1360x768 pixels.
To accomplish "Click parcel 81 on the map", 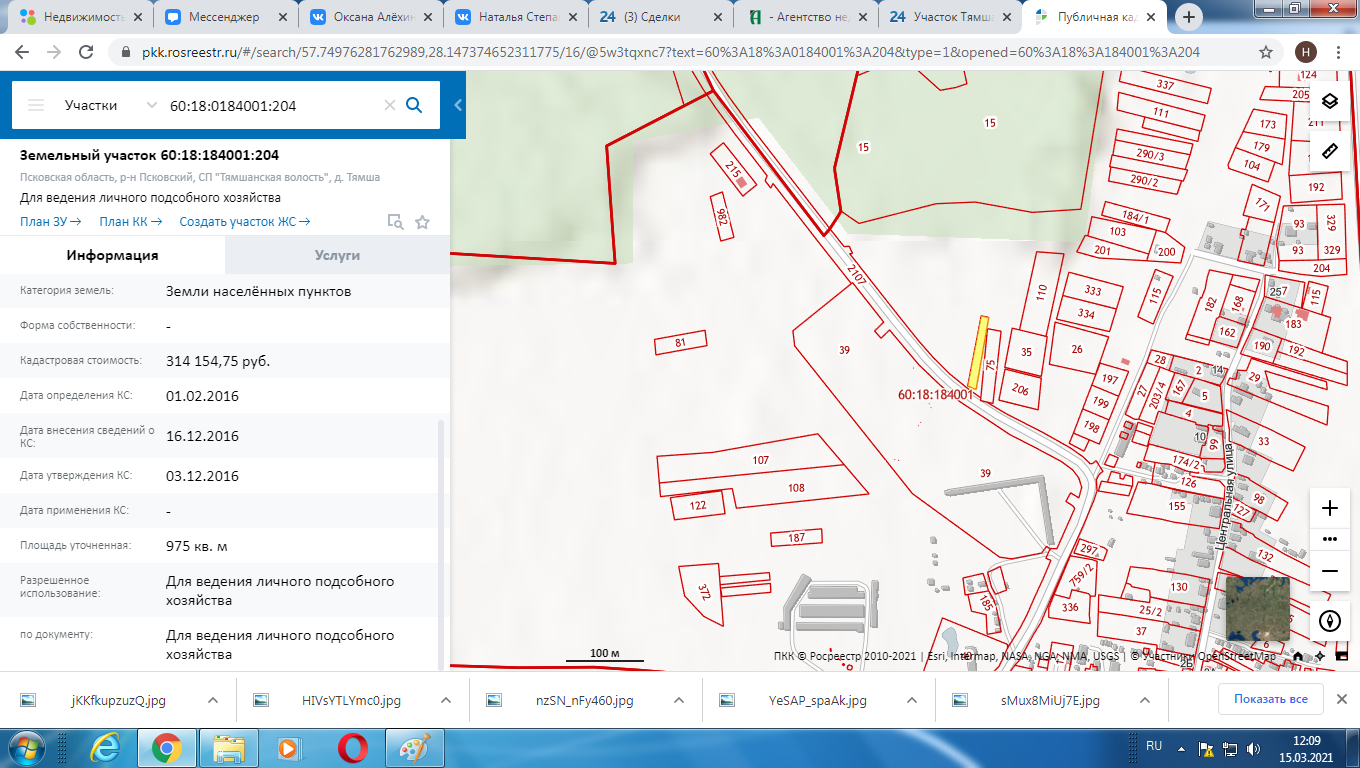I will (680, 344).
